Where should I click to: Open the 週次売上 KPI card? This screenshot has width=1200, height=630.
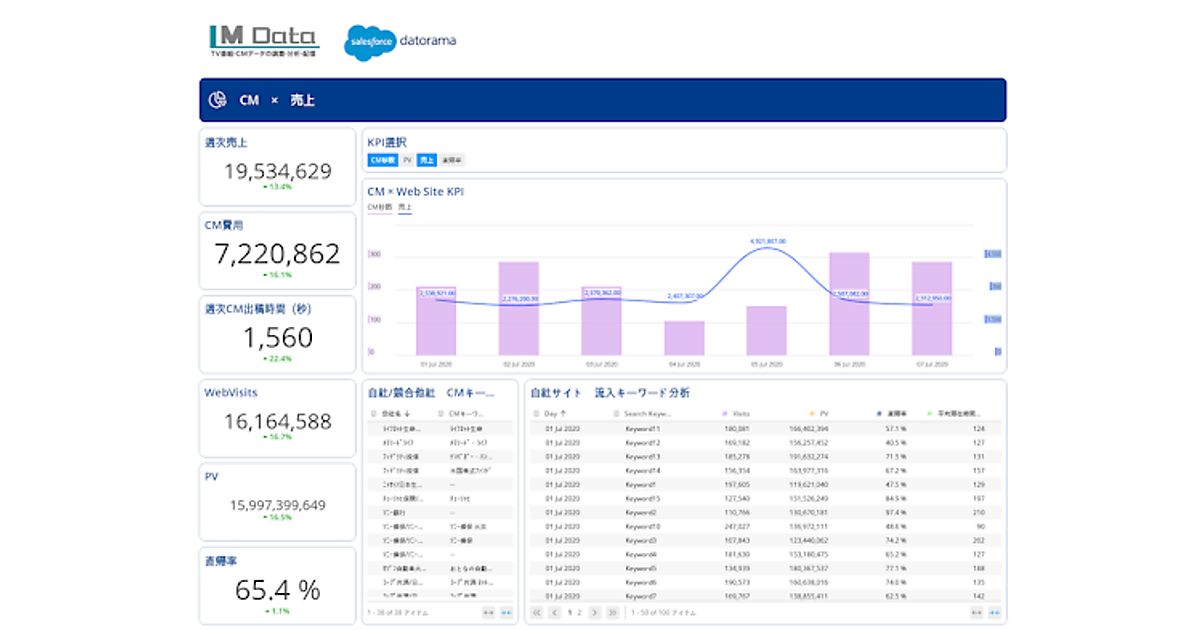coord(277,166)
